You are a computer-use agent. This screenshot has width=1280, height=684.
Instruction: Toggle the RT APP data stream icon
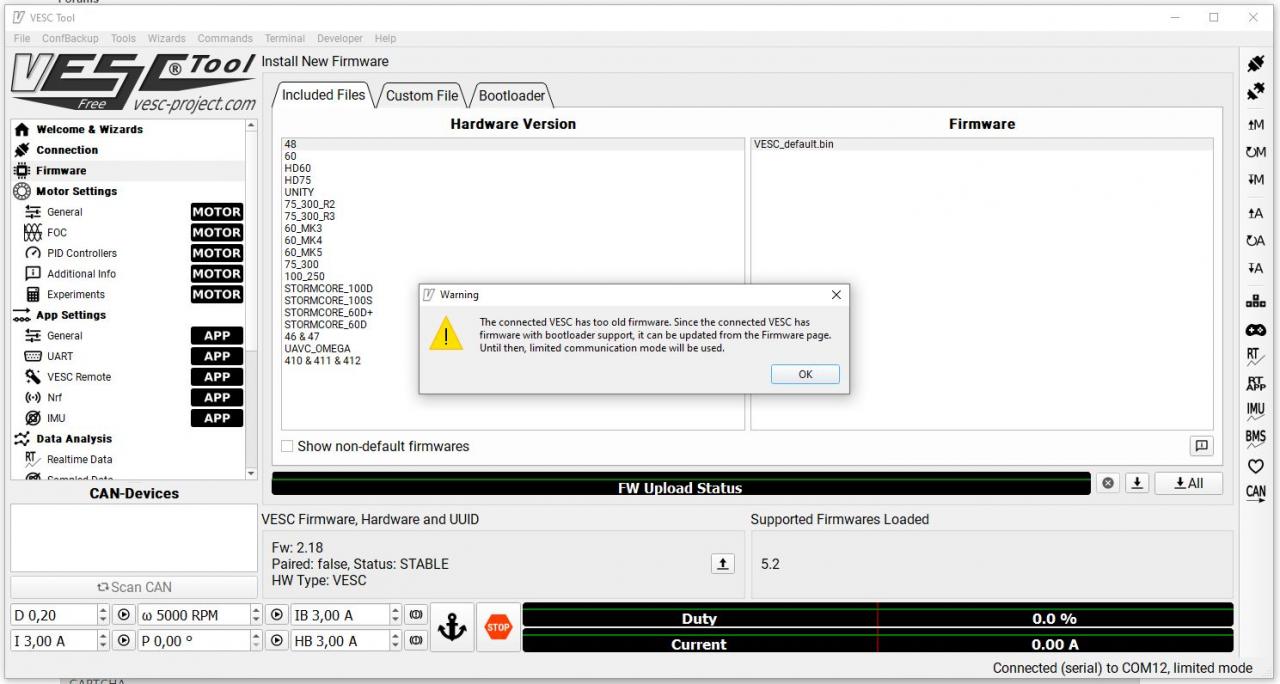tap(1256, 383)
